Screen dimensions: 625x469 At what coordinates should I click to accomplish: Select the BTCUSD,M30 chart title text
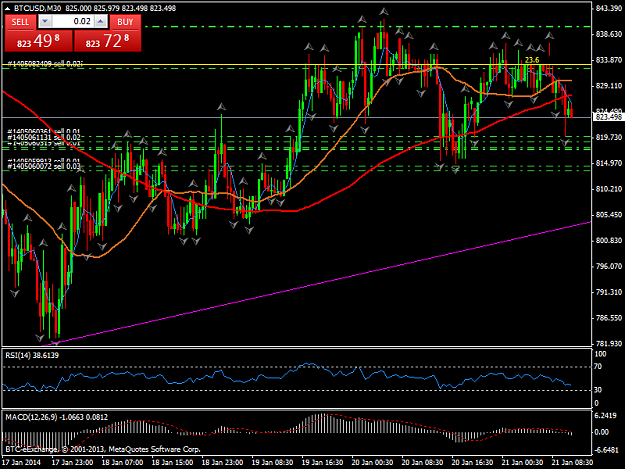(x=37, y=8)
